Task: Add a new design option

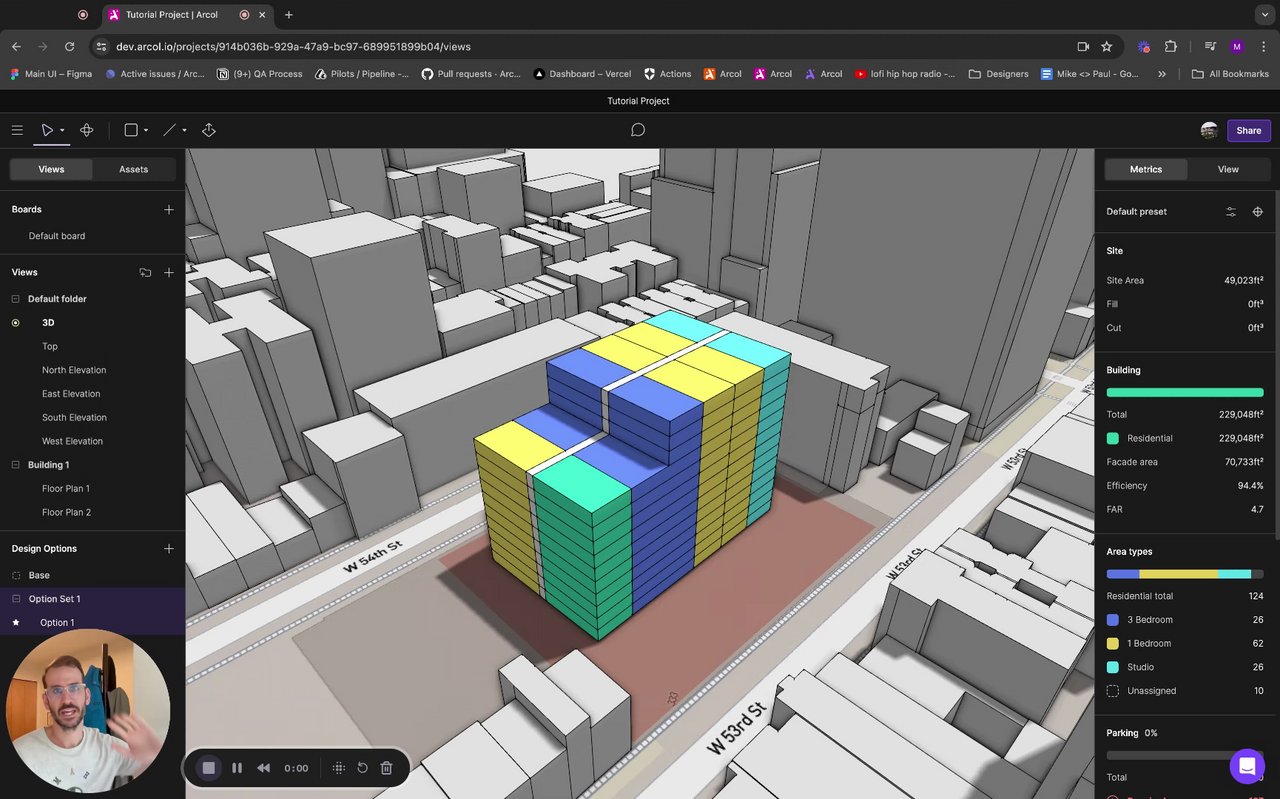Action: 169,549
